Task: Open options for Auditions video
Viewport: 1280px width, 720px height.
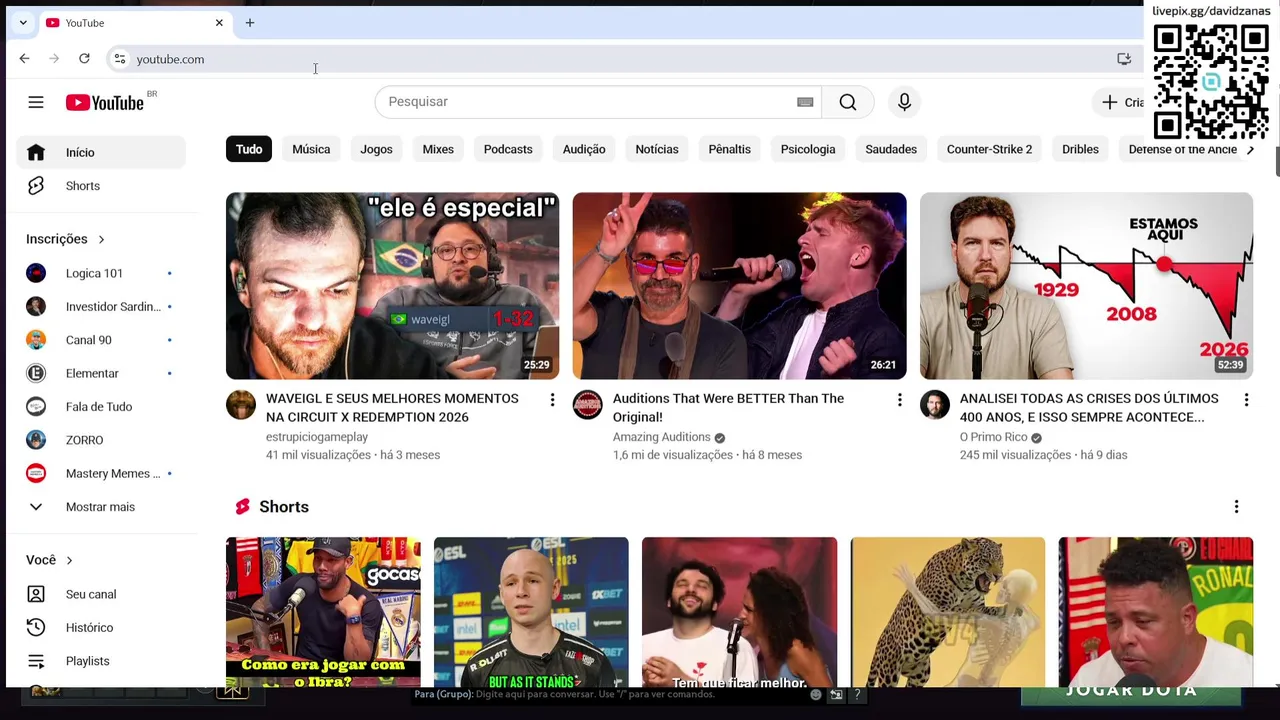Action: 899,400
